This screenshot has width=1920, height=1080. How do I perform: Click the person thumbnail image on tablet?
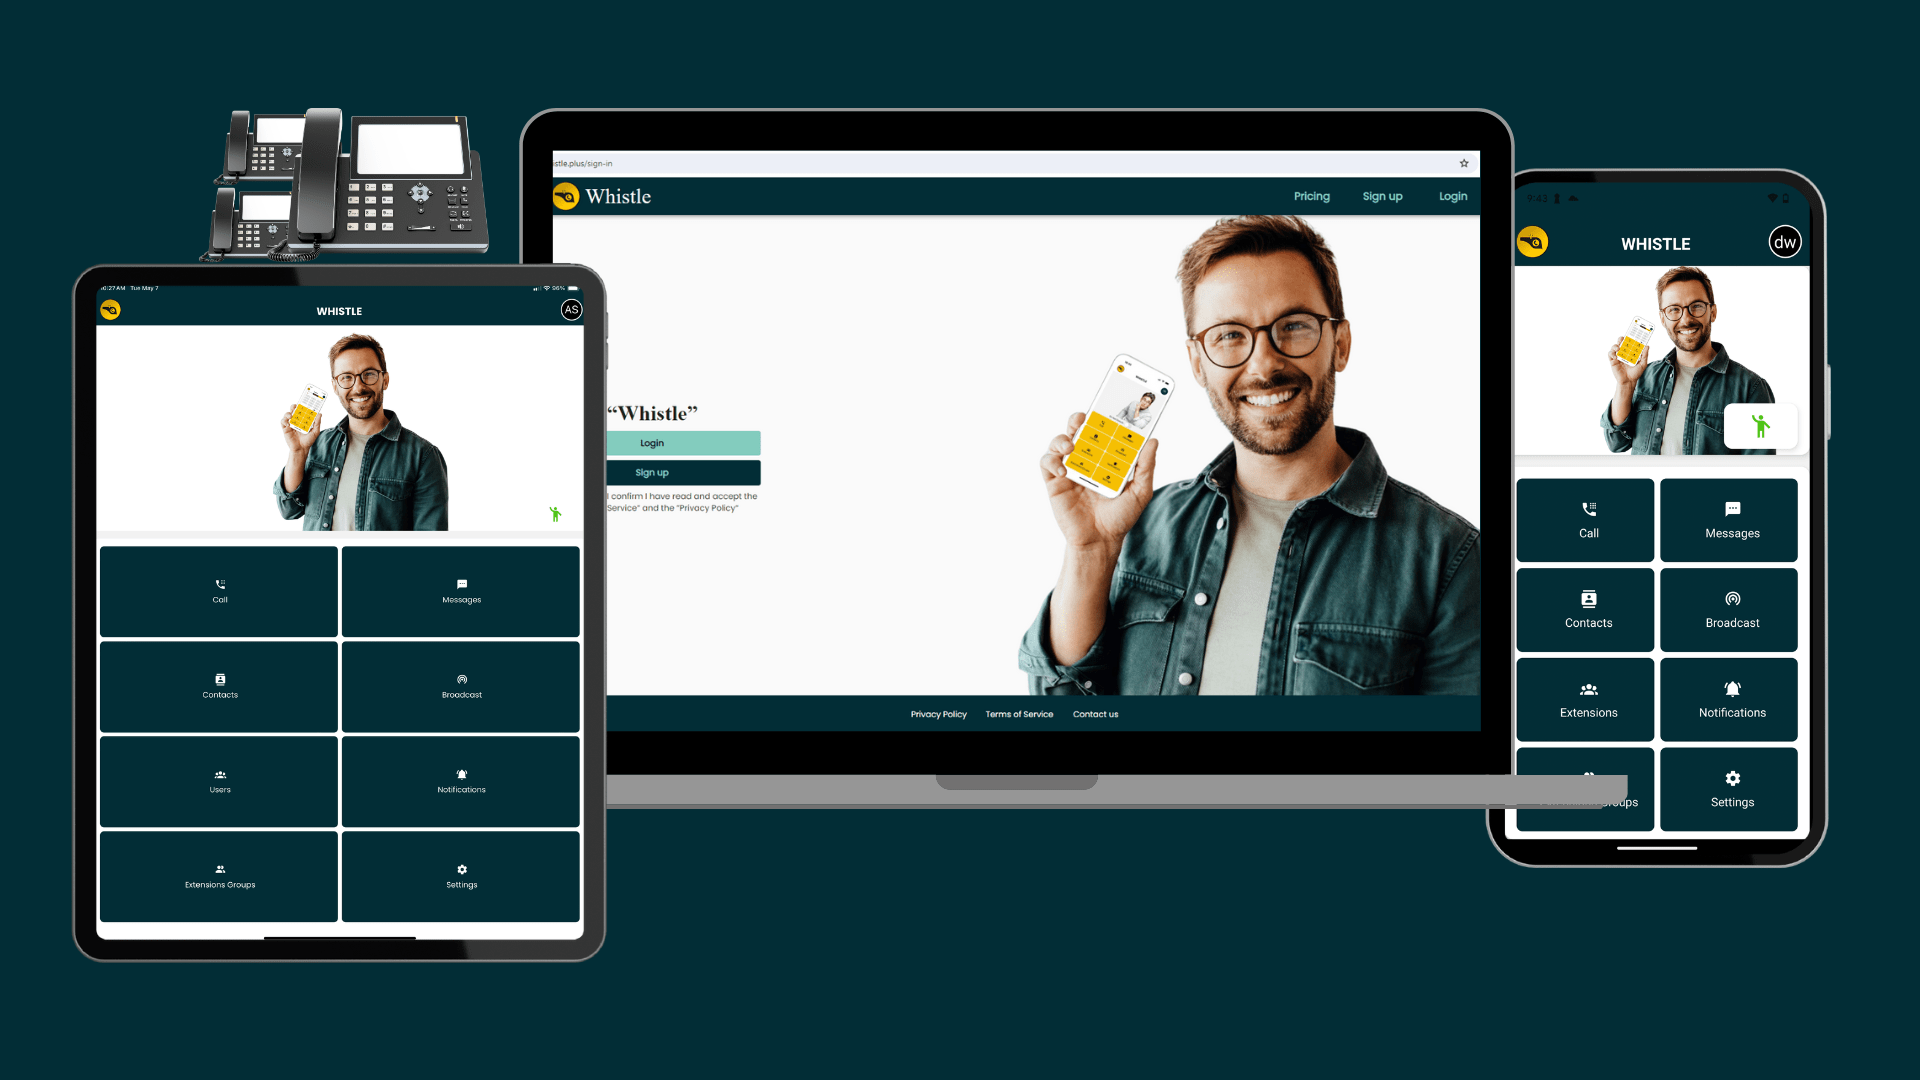339,431
